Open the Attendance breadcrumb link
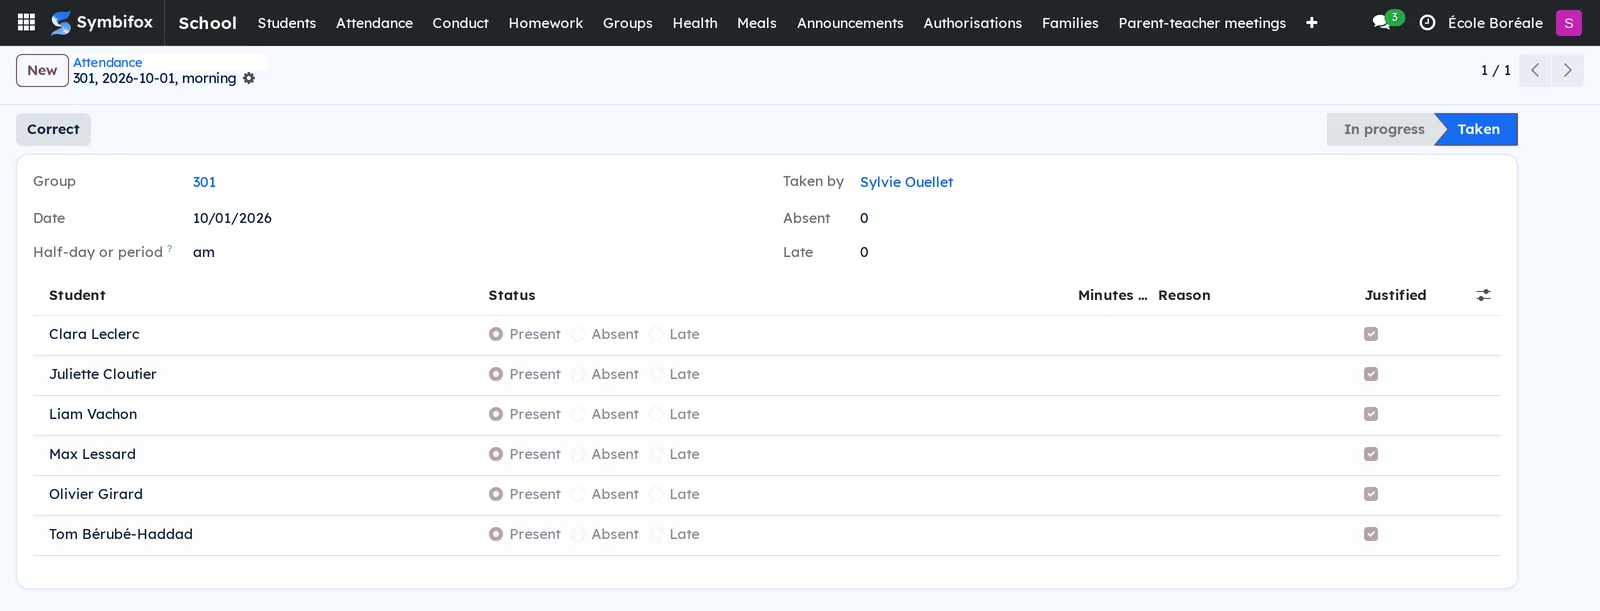The image size is (1600, 611). tap(108, 62)
